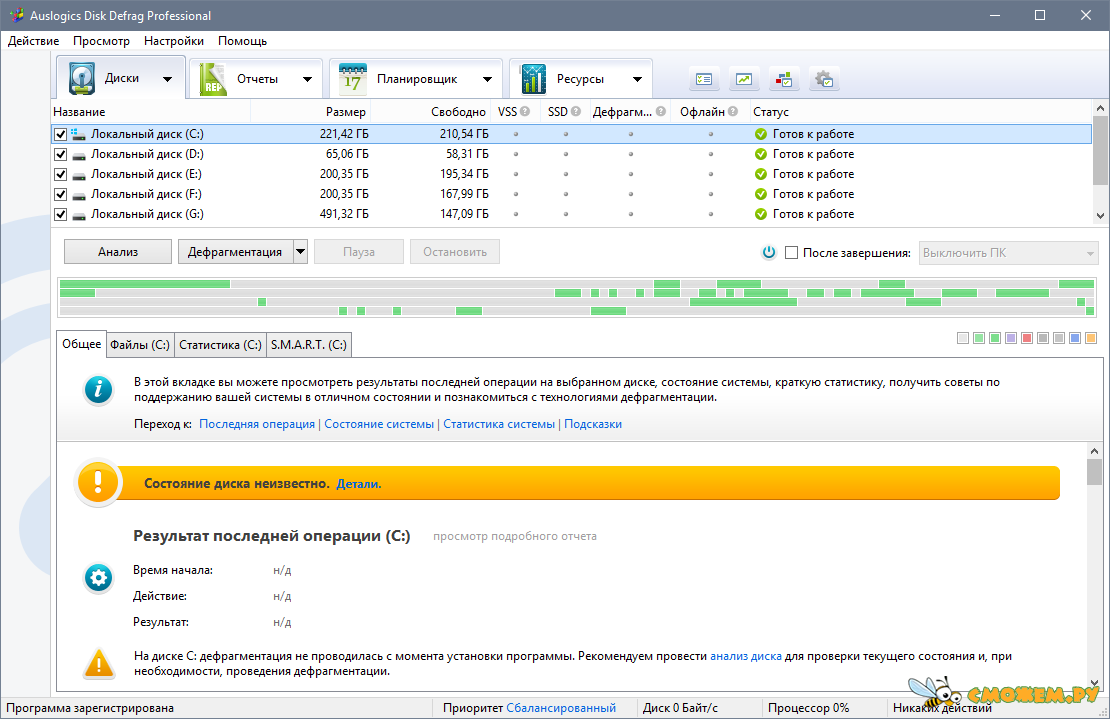1110x719 pixels.
Task: Click the red legend color swatch
Action: 1027,338
